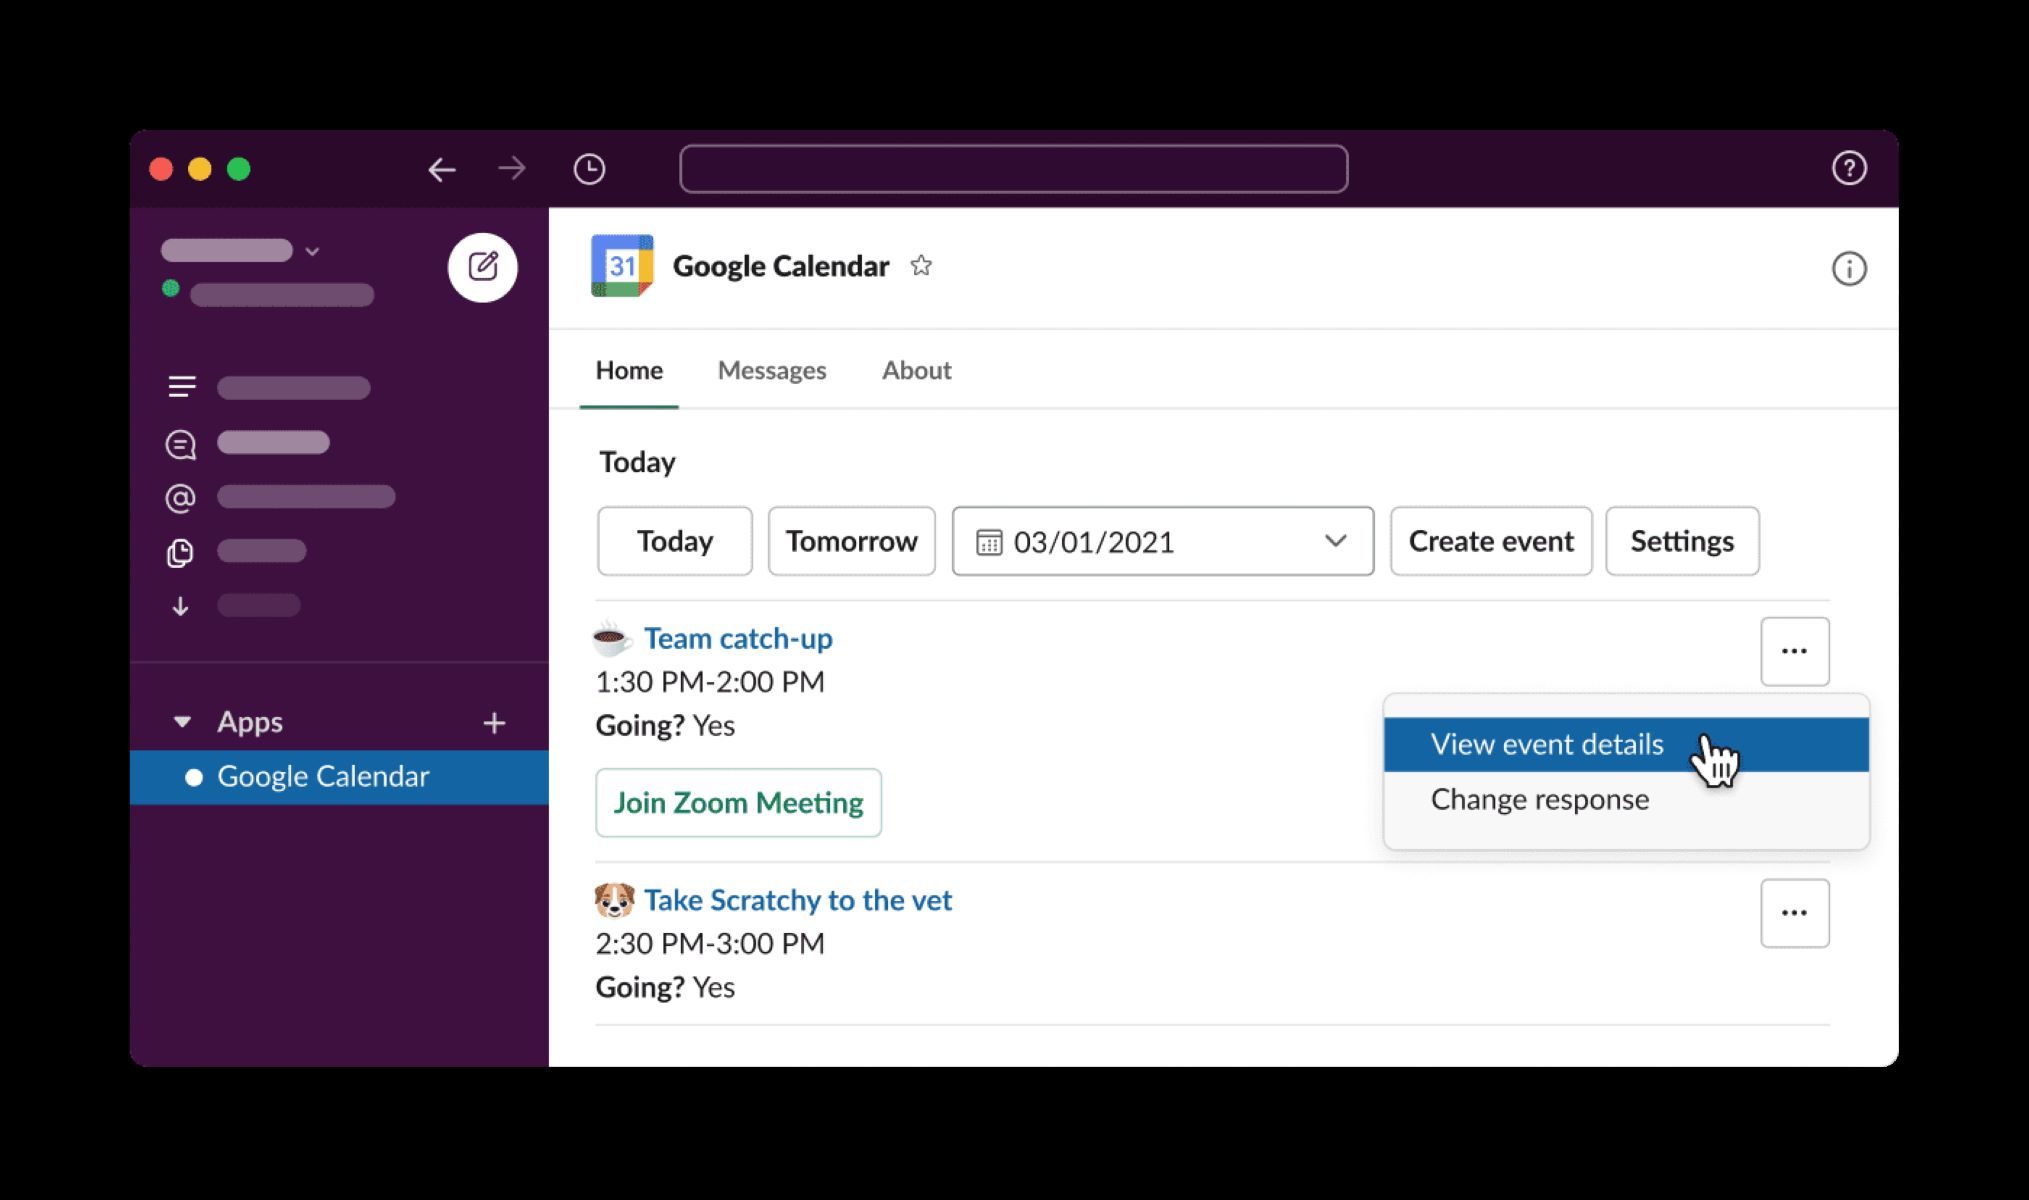Click the Google Calendar app icon
Viewport: 2029px width, 1200px height.
pos(621,267)
